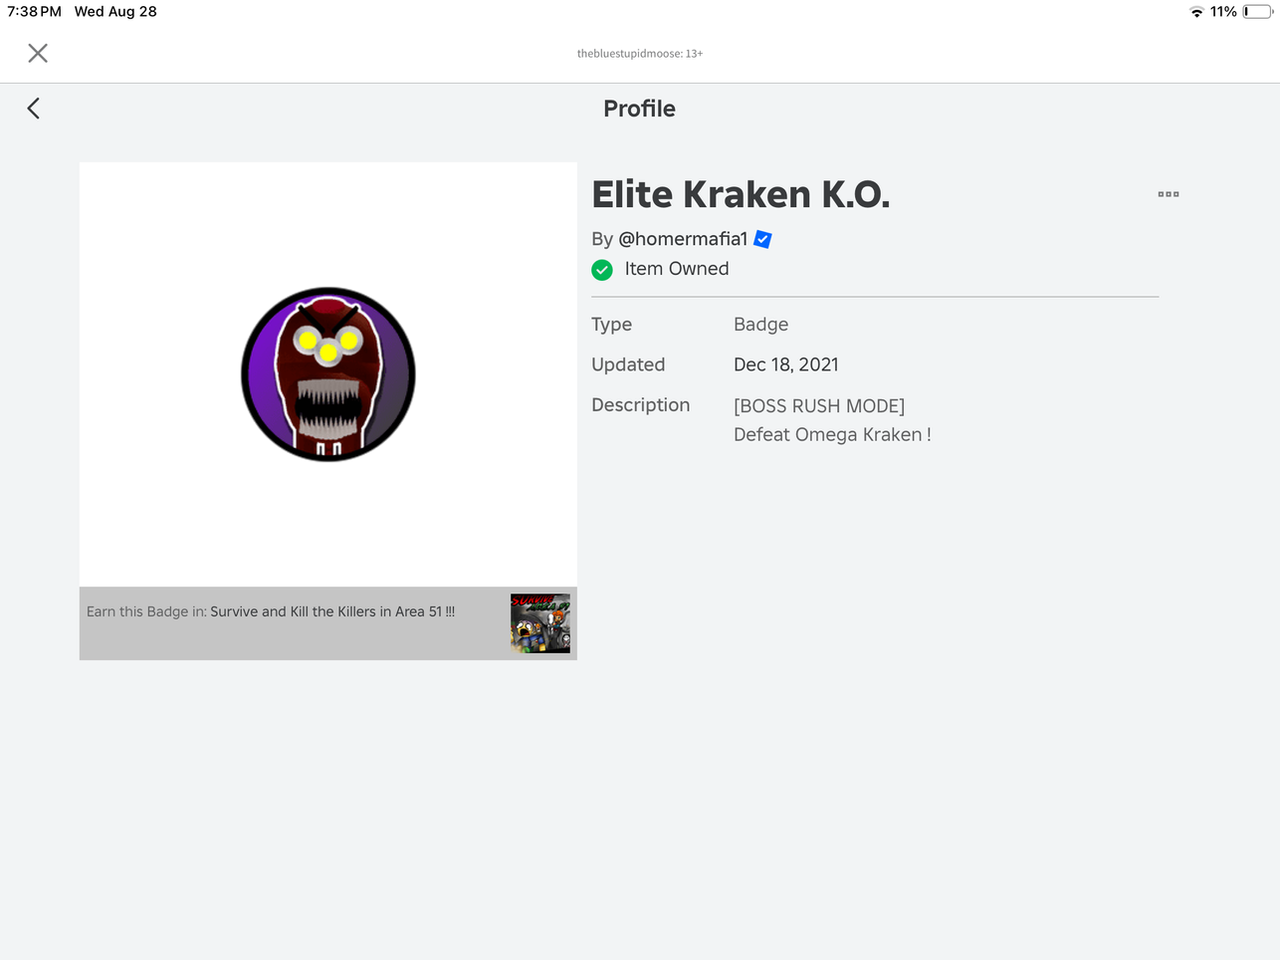Click the green Item Owned checkmark
This screenshot has width=1280, height=960.
click(x=602, y=269)
